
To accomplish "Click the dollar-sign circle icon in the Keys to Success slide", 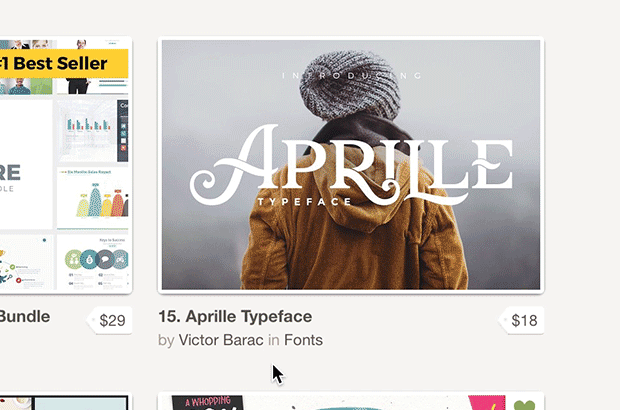I will (x=89, y=259).
